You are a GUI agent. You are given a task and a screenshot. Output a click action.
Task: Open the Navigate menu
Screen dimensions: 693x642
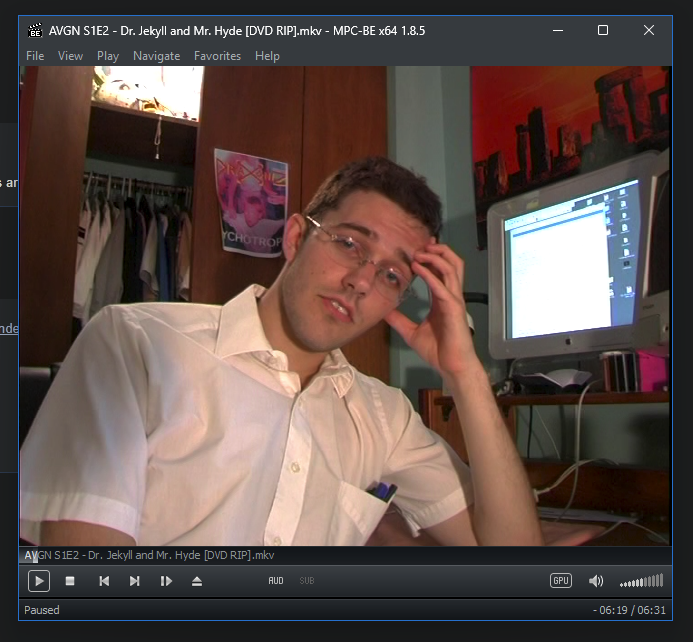pos(156,56)
